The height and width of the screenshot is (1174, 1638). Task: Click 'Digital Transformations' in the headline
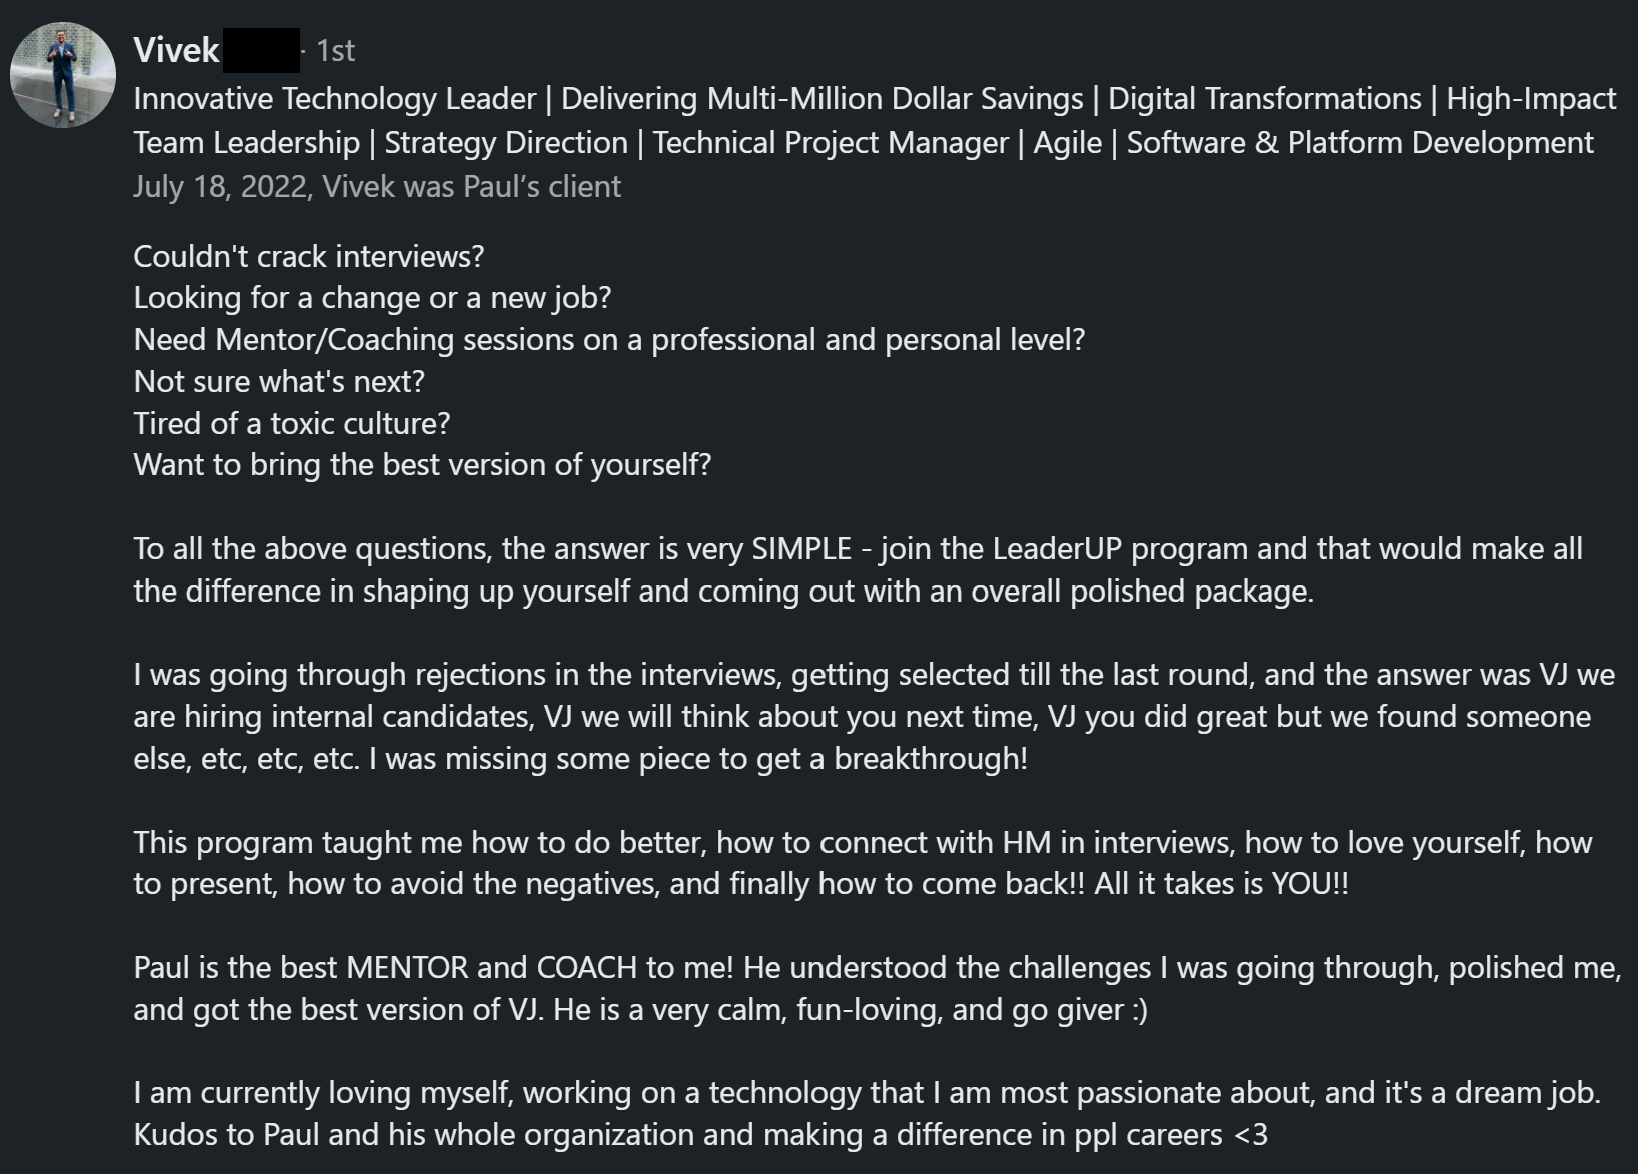pos(1265,98)
